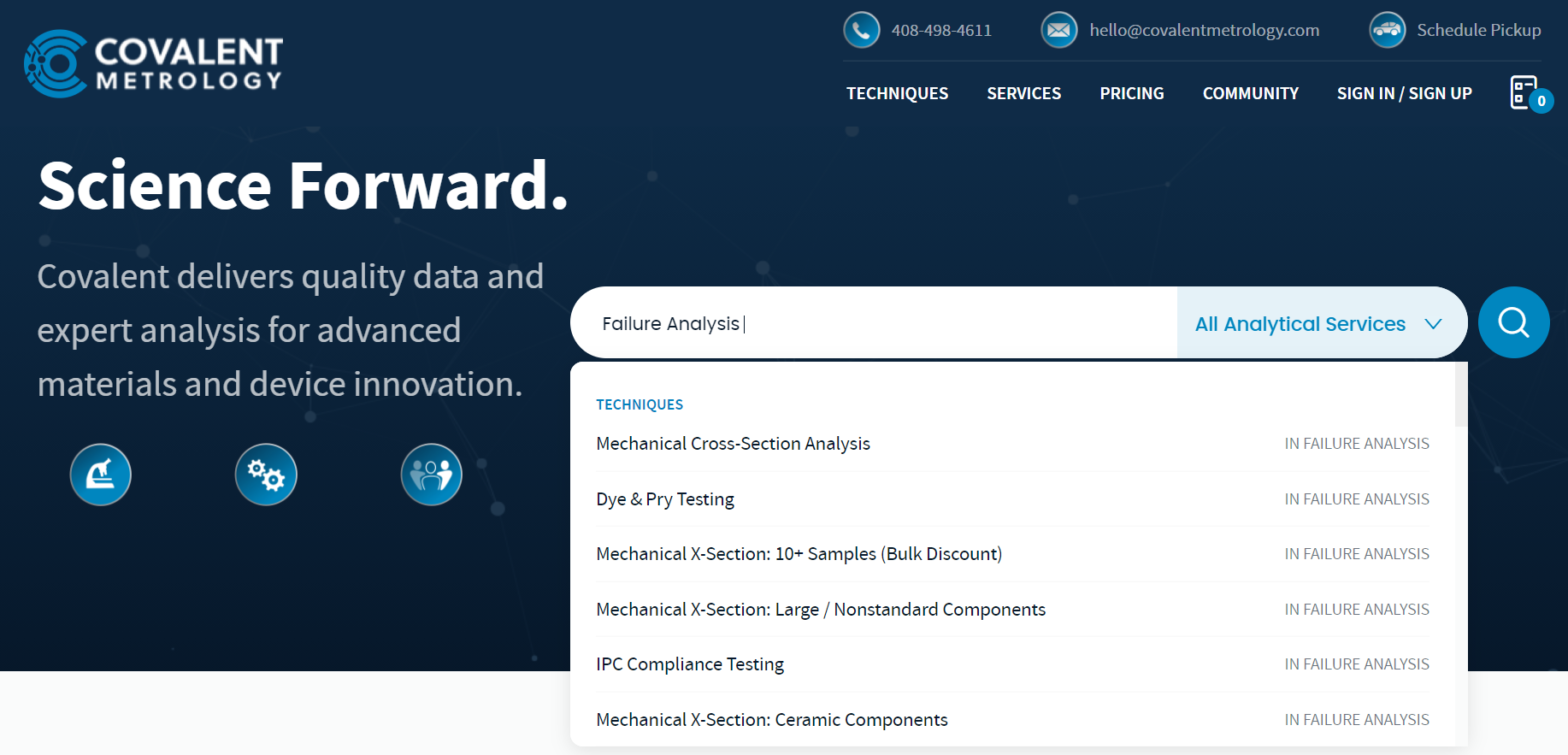Open the PRICING menu item

(x=1132, y=93)
